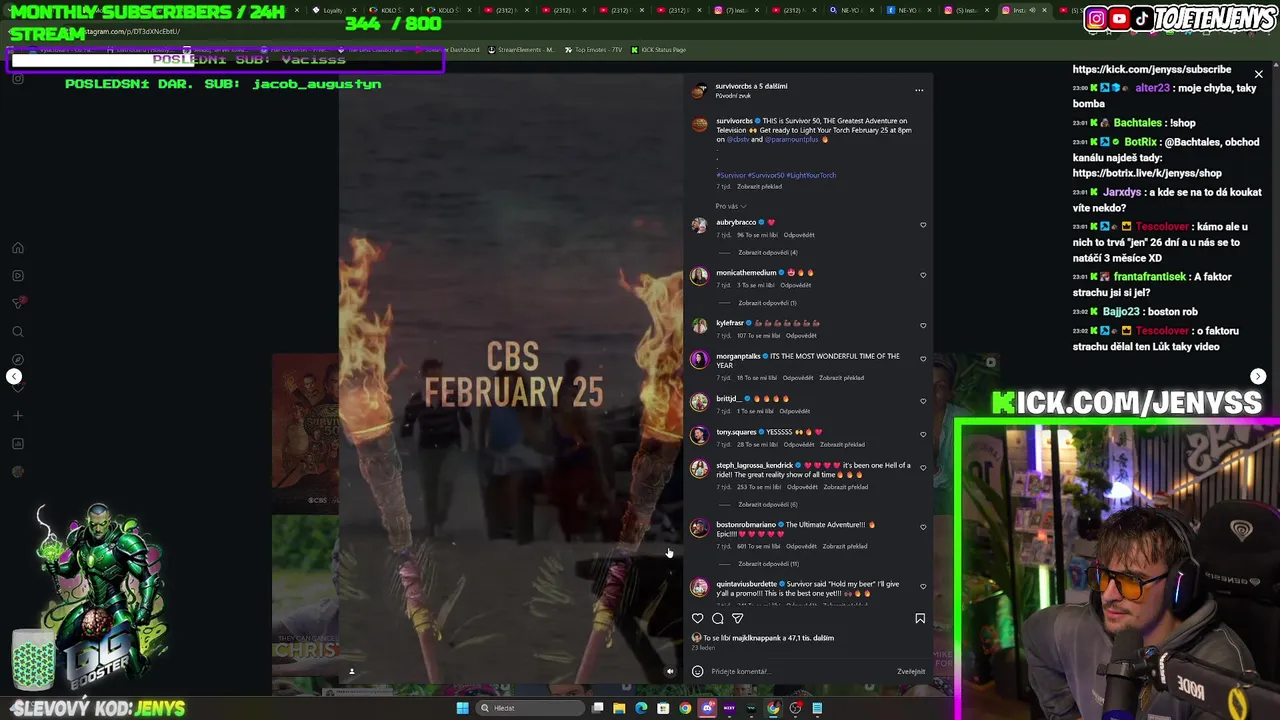This screenshot has width=1280, height=720.
Task: Open File Explorer from the taskbar
Action: tap(619, 708)
